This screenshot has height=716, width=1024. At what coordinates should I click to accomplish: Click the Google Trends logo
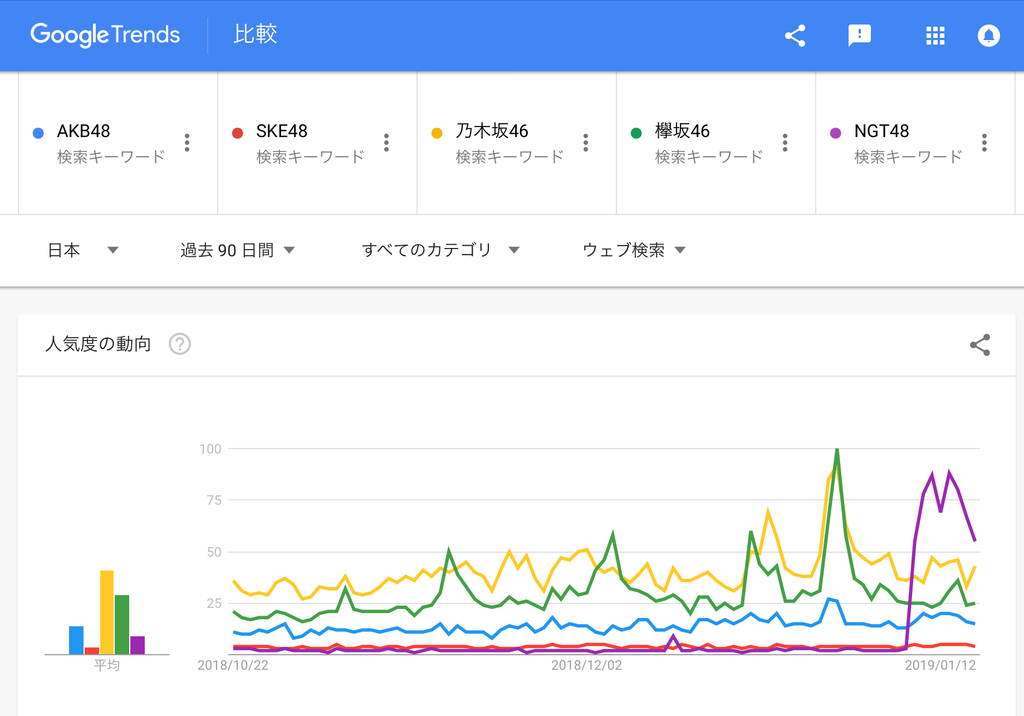click(105, 35)
